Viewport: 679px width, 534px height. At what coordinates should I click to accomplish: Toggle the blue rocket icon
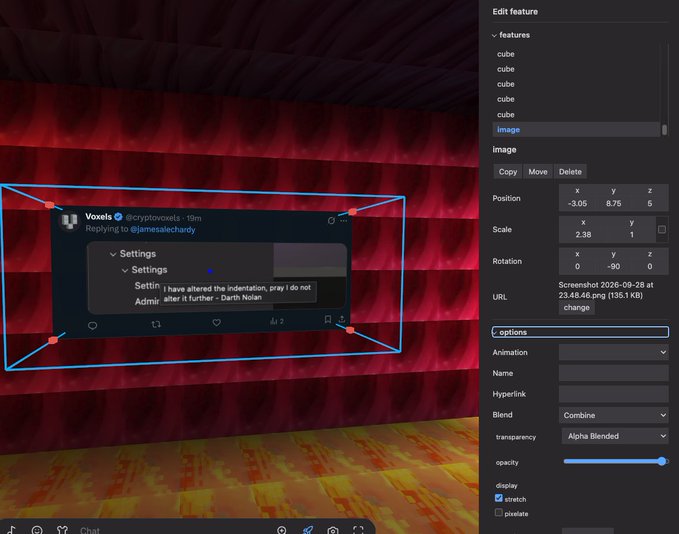pyautogui.click(x=307, y=530)
